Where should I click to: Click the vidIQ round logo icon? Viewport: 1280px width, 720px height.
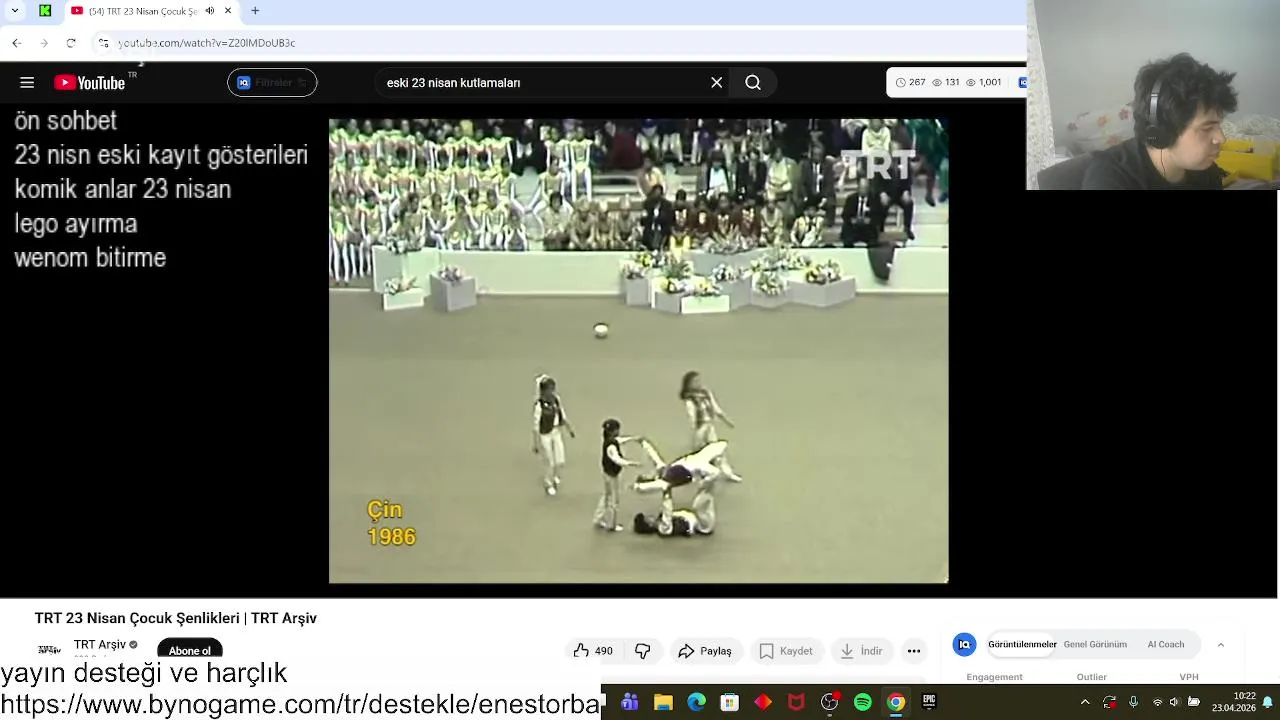(964, 645)
